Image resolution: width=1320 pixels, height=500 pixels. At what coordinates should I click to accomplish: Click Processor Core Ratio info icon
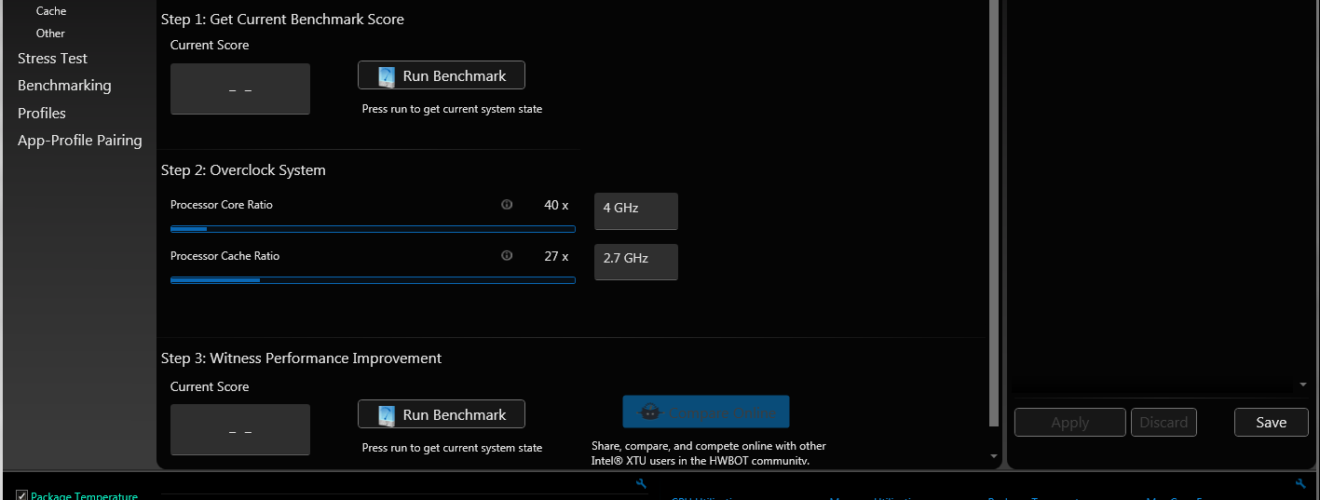507,205
